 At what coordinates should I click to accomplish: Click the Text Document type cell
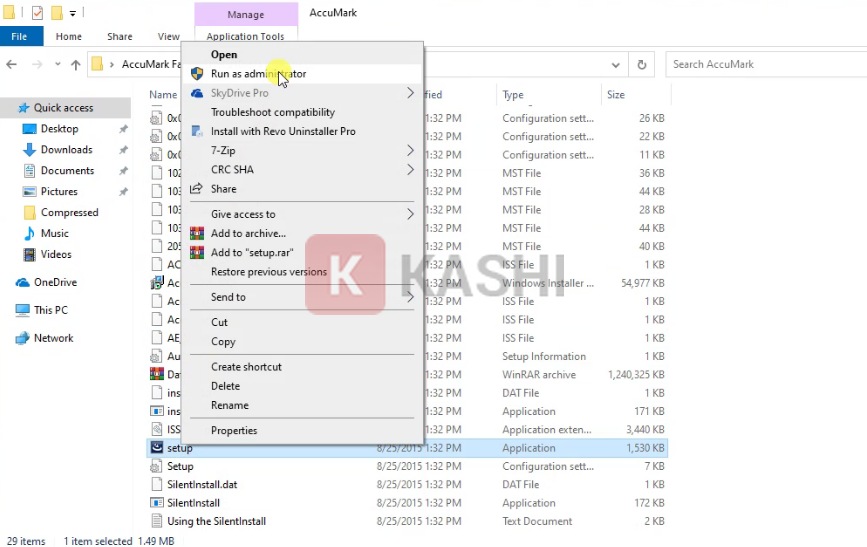tap(537, 521)
